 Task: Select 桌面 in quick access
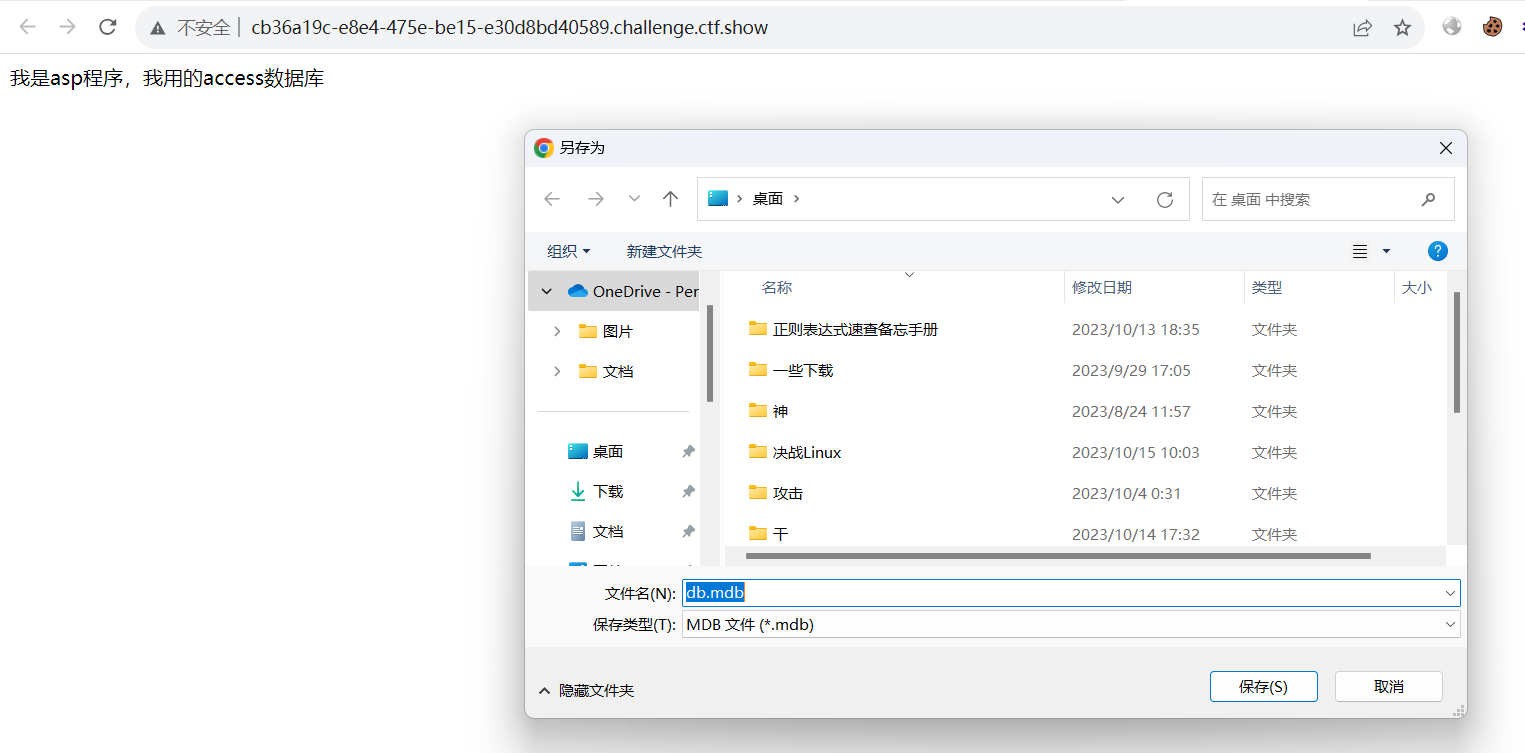coord(596,451)
